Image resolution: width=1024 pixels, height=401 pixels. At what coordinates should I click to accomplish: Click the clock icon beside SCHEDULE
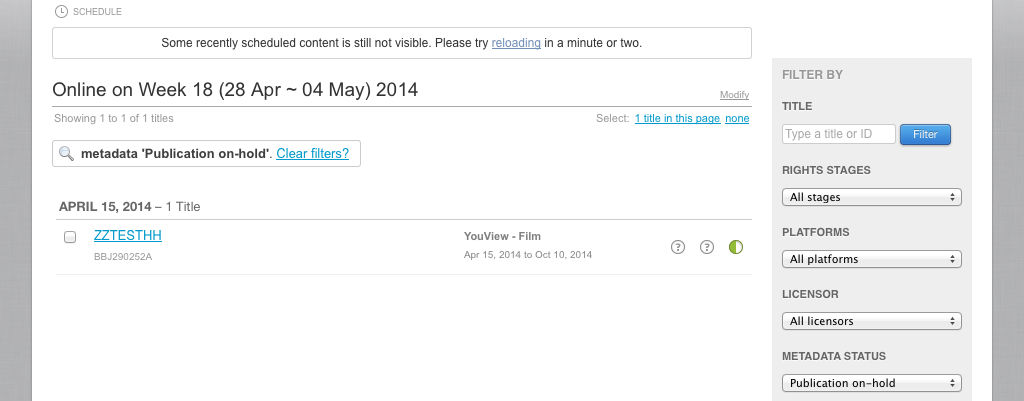[62, 11]
